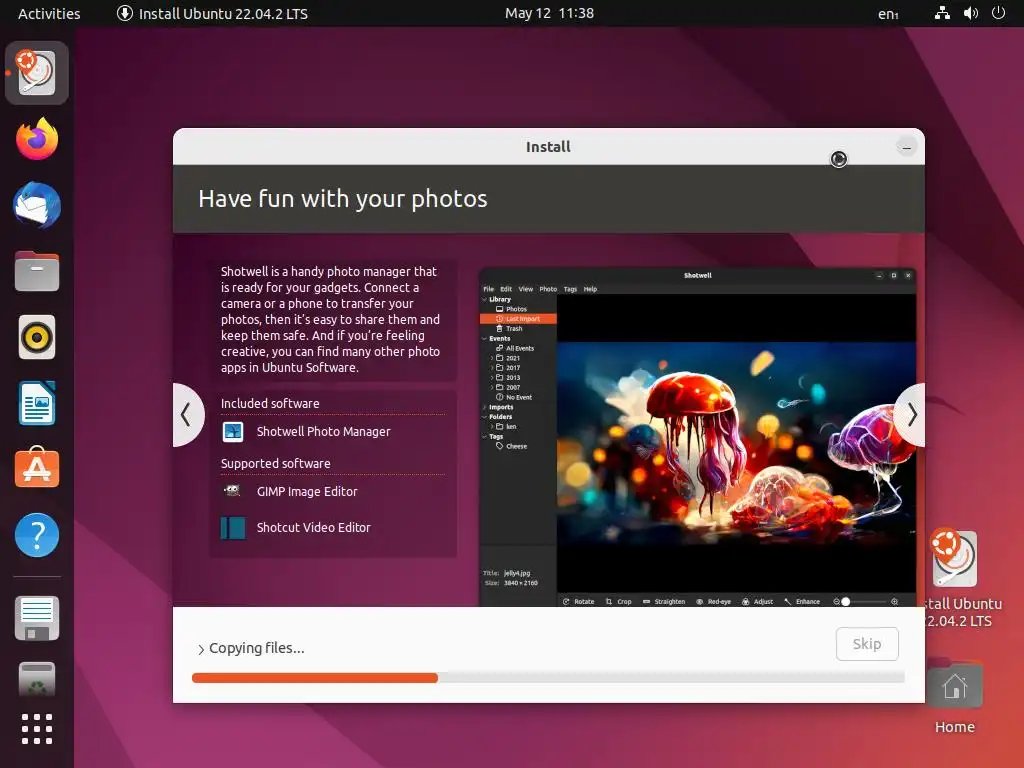Collapse the Tags tree in Shotwell screenshot
The image size is (1024, 768).
[485, 436]
